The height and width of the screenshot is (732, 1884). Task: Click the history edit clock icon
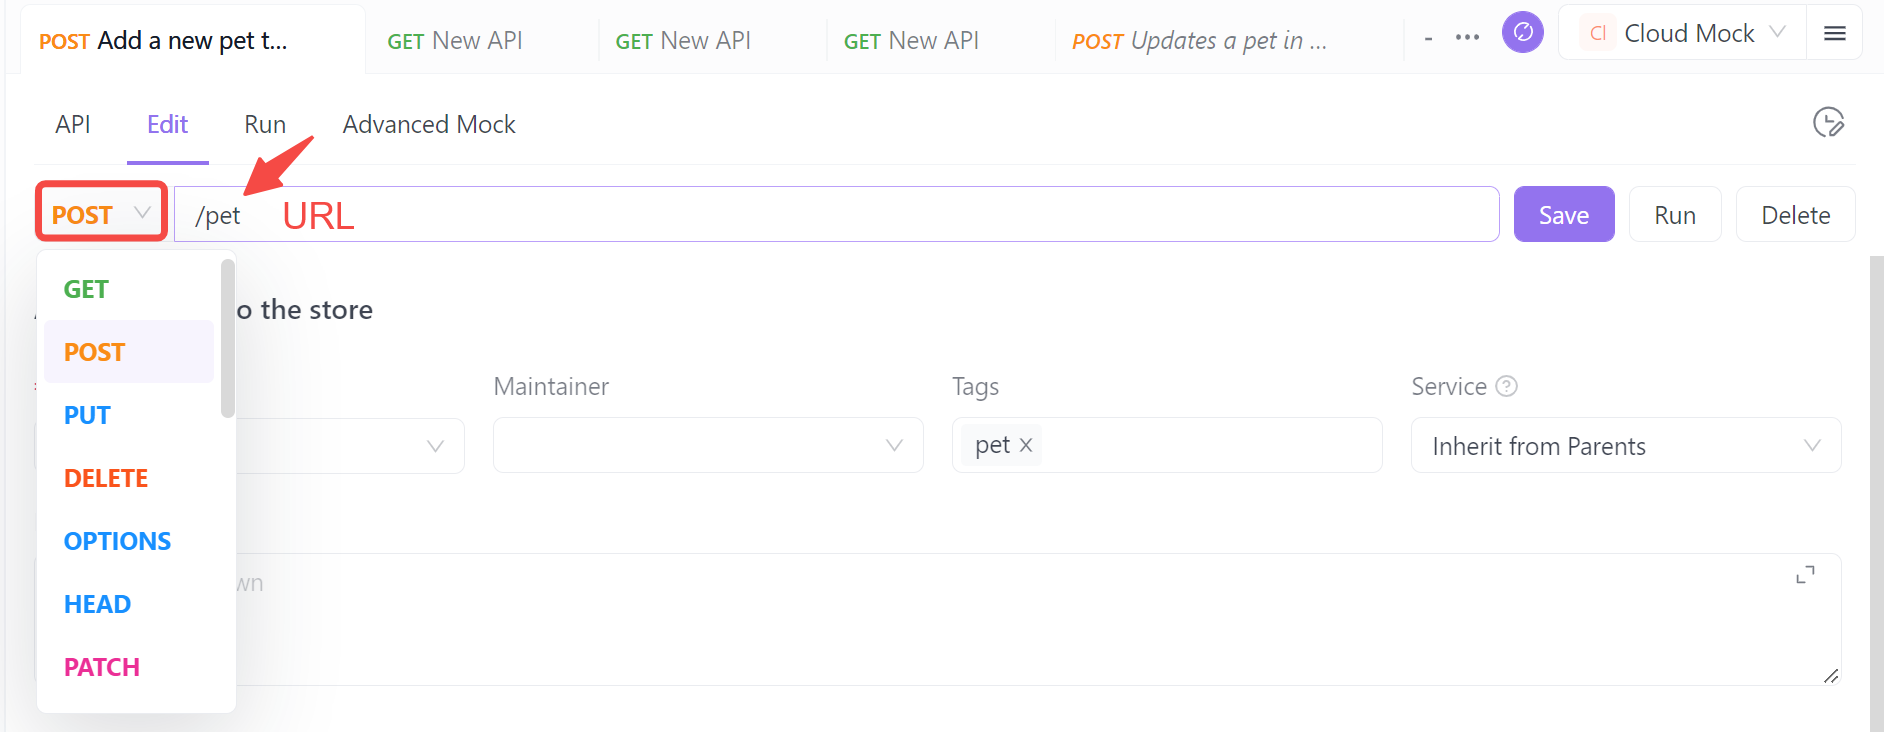click(1828, 123)
